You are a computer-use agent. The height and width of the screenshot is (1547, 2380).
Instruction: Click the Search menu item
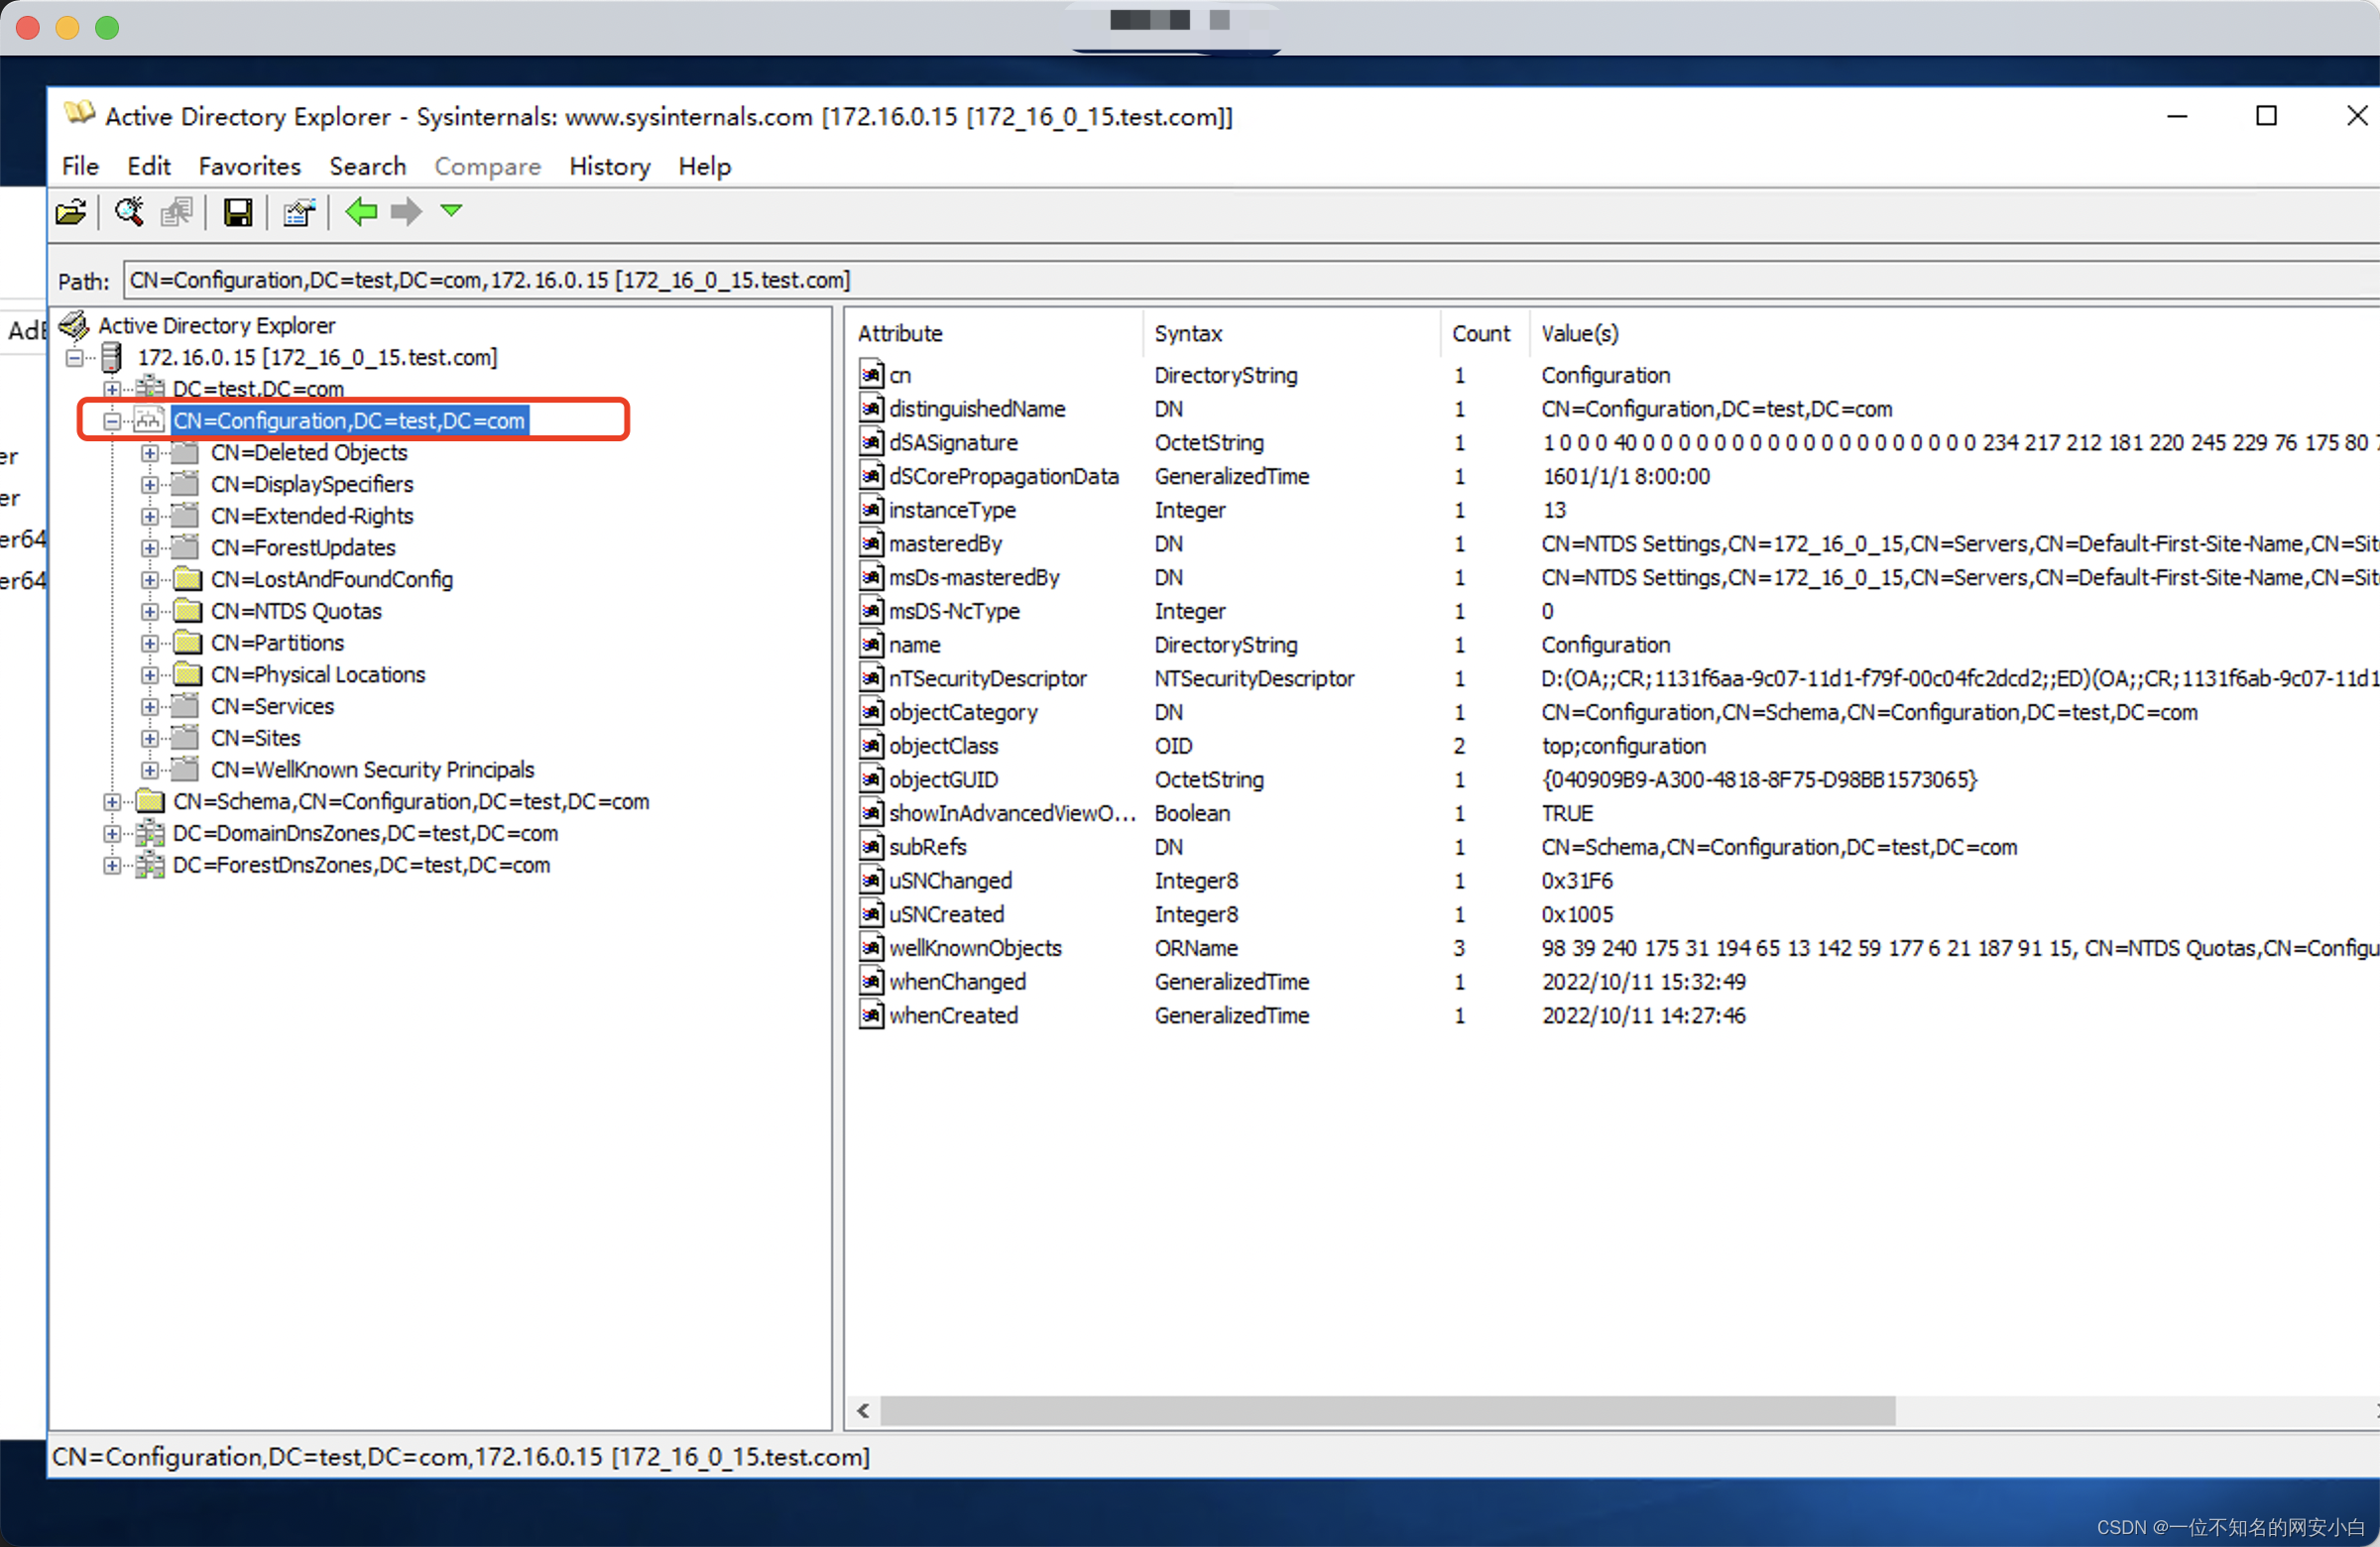pyautogui.click(x=363, y=167)
